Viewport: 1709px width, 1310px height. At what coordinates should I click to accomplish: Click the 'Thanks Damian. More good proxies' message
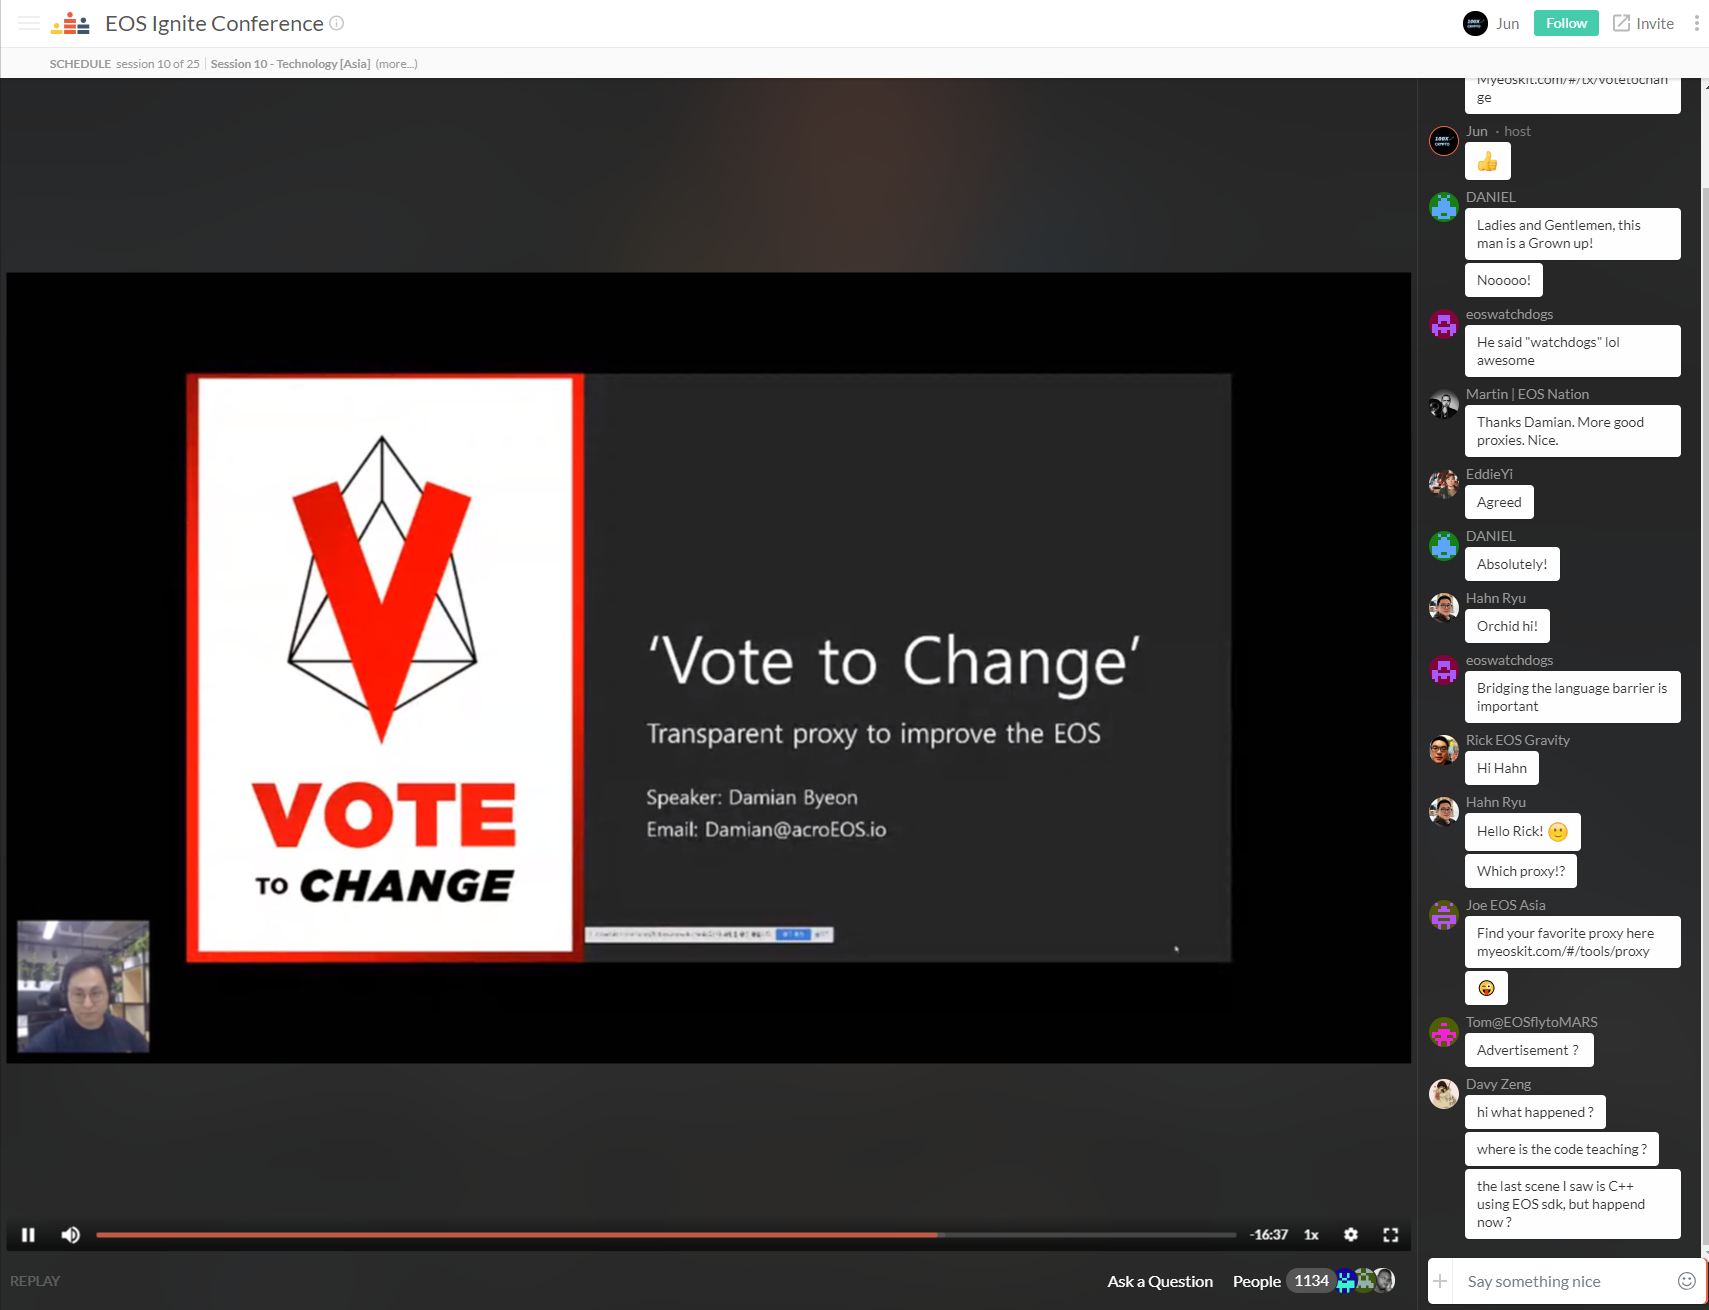coord(1572,431)
